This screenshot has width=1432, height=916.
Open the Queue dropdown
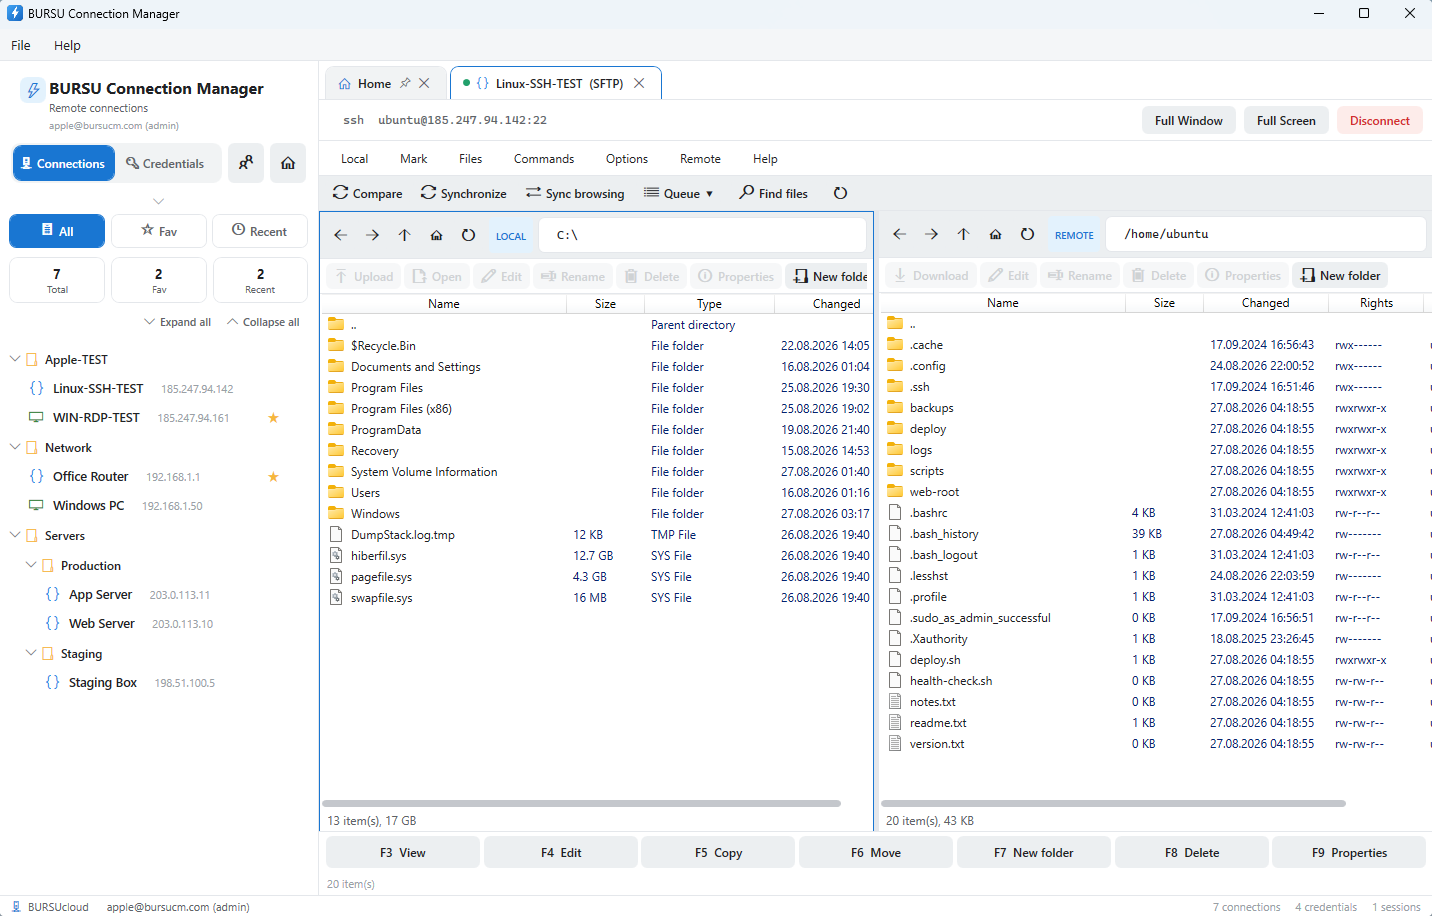click(x=679, y=193)
